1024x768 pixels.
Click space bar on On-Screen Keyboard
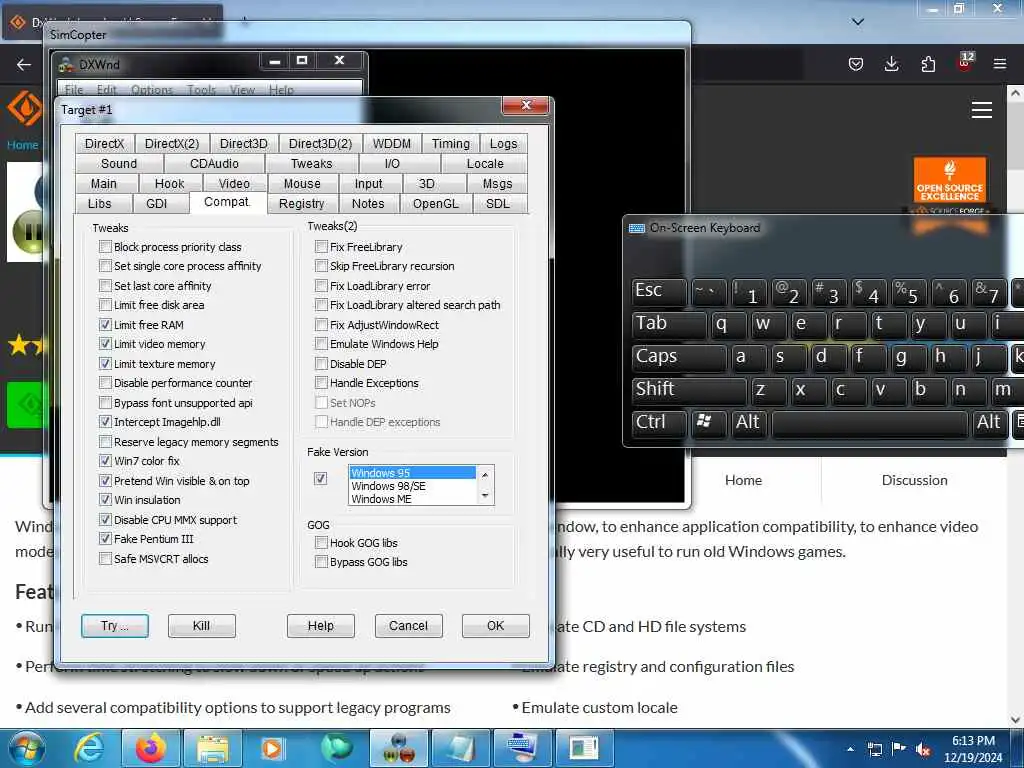click(869, 423)
